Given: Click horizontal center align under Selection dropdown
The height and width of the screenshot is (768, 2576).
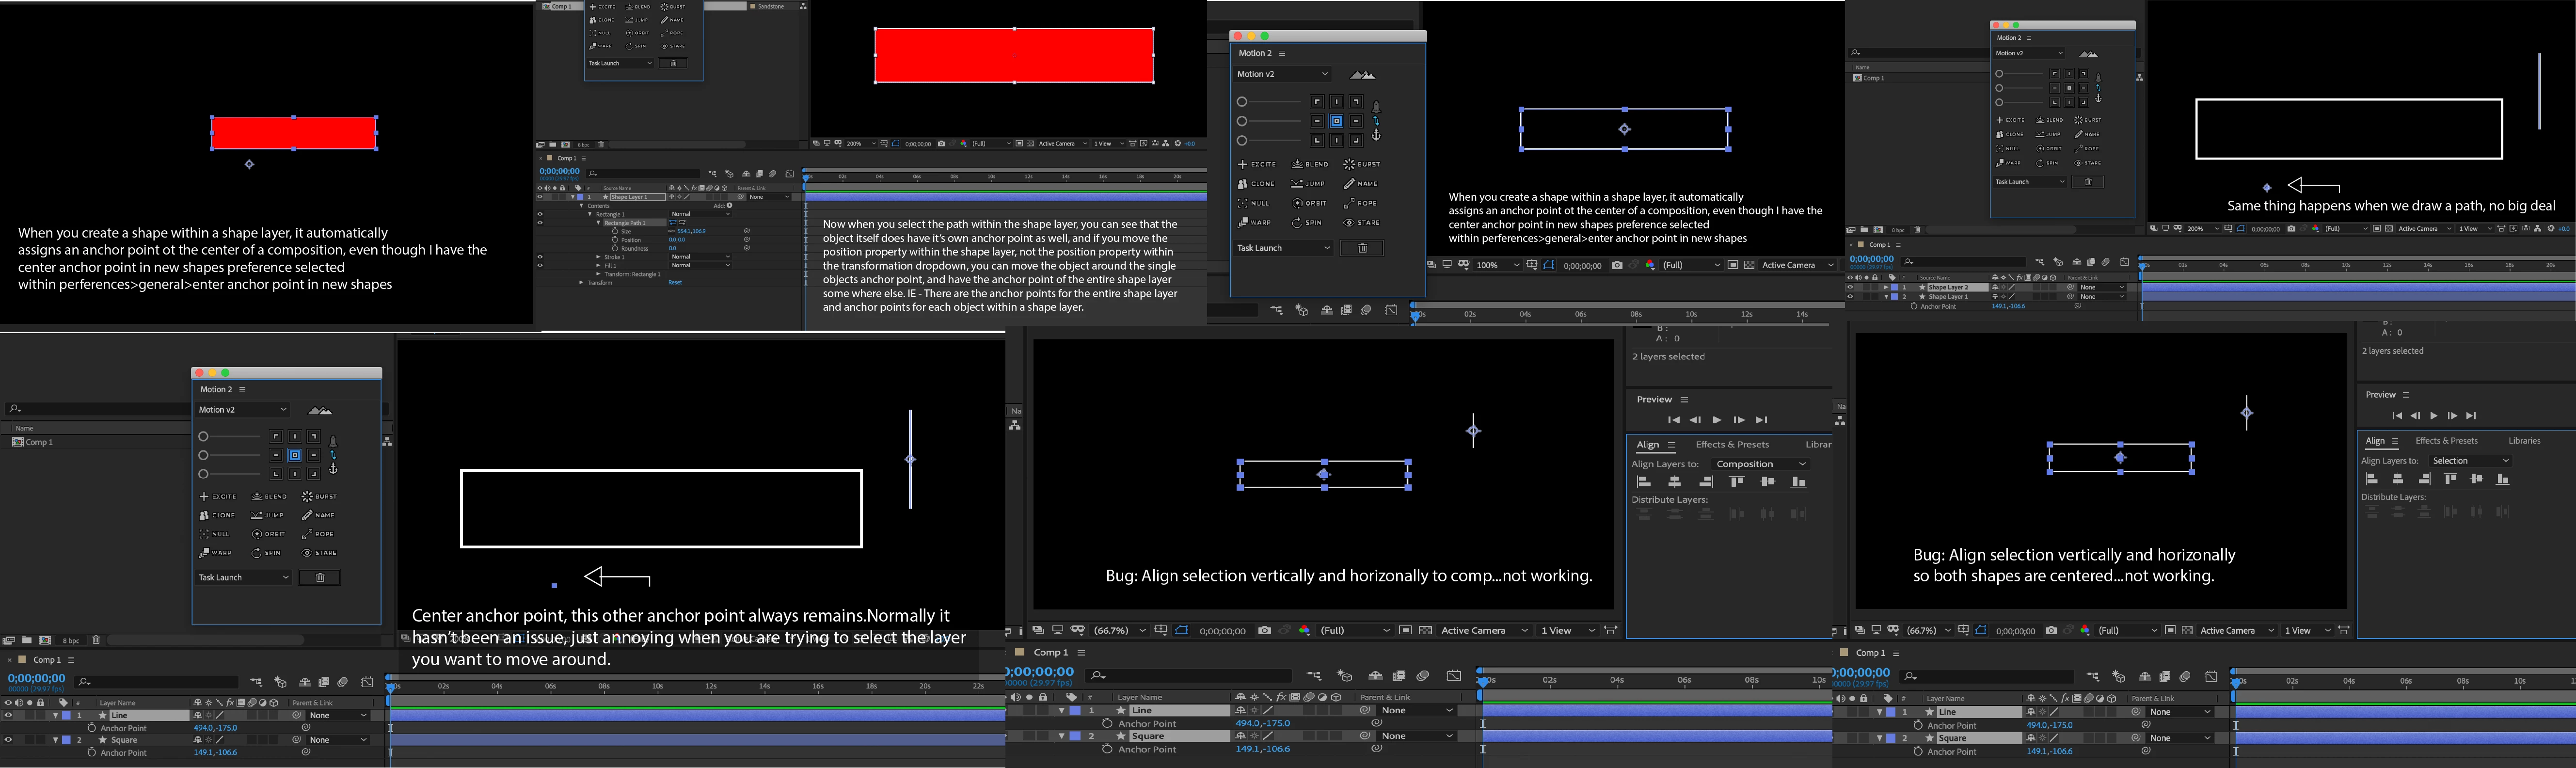Looking at the screenshot, I should point(2398,479).
